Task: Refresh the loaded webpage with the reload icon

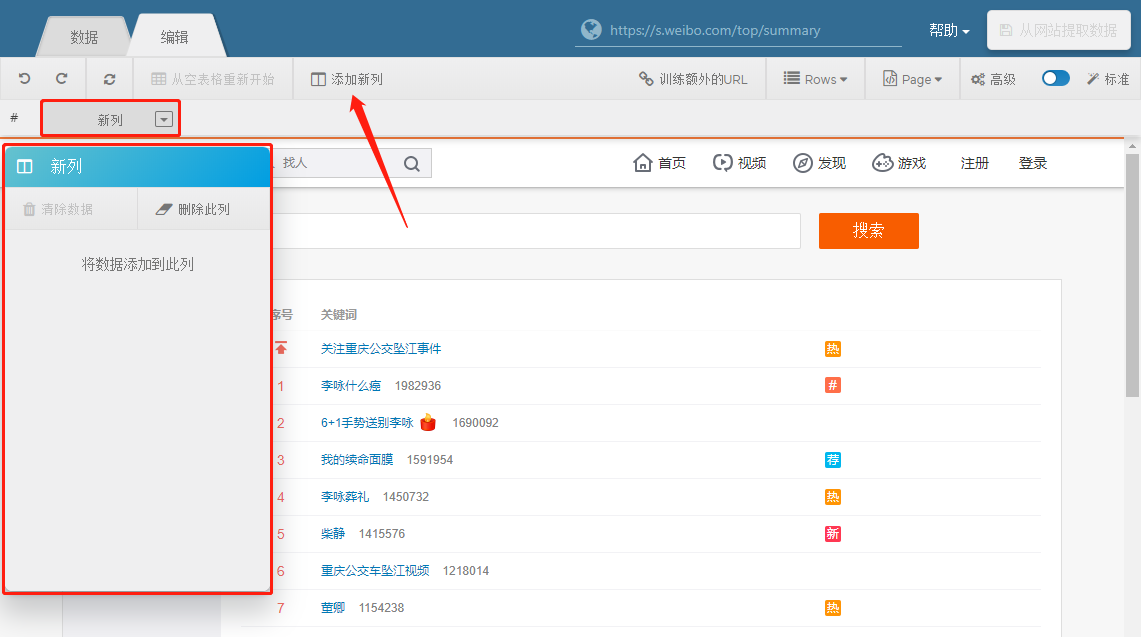Action: coord(109,78)
